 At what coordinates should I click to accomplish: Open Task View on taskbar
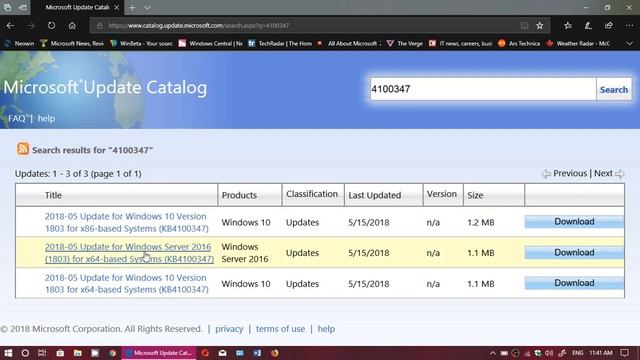[x=42, y=353]
